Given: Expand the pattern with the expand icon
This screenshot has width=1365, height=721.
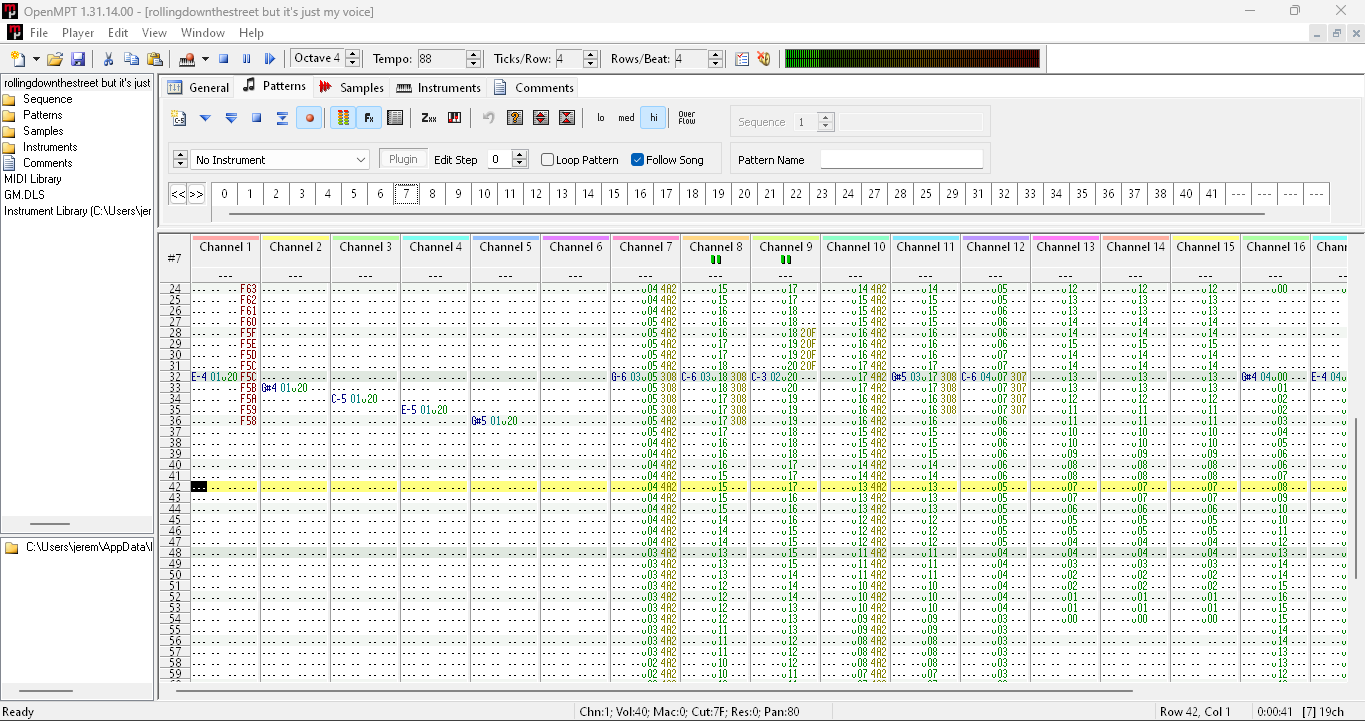Looking at the screenshot, I should (541, 118).
